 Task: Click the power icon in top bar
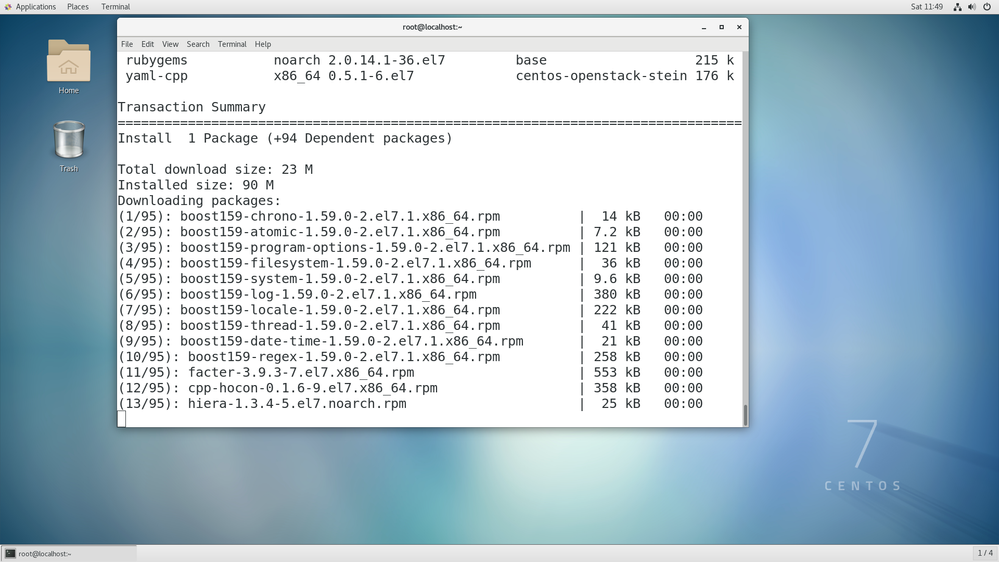(987, 7)
